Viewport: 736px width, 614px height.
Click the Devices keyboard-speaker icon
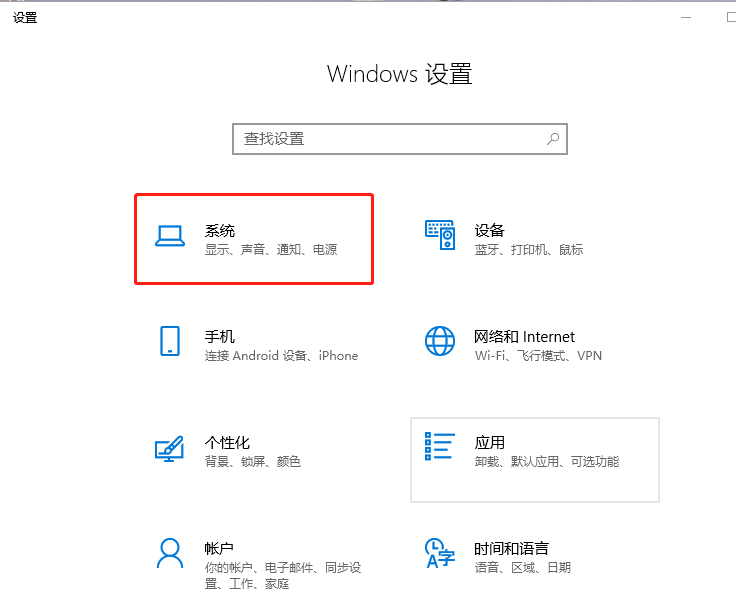440,235
